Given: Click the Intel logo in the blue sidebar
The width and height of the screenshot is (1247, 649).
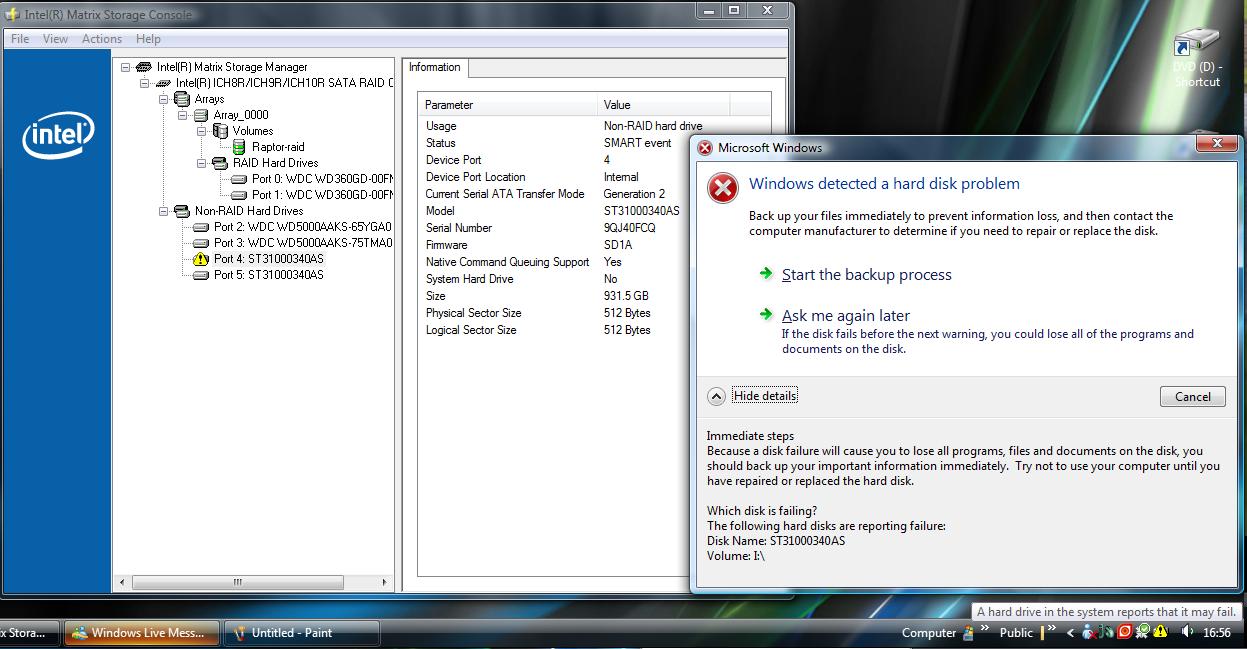Looking at the screenshot, I should 58,135.
